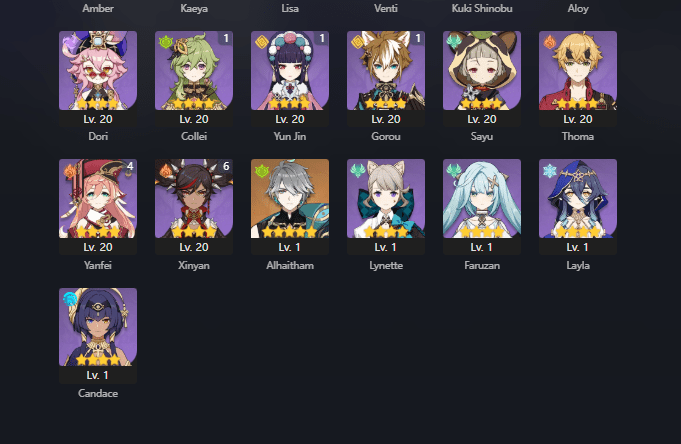Image resolution: width=681 pixels, height=444 pixels.
Task: Click the Hydro element icon on Candace
Action: pyautogui.click(x=70, y=299)
